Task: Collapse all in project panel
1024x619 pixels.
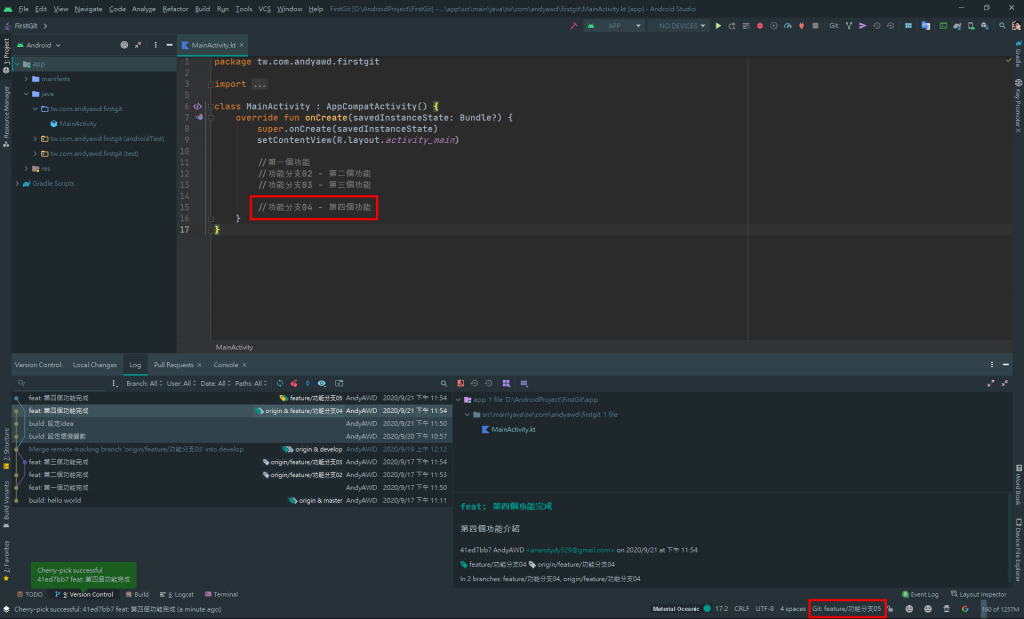Action: (x=138, y=45)
